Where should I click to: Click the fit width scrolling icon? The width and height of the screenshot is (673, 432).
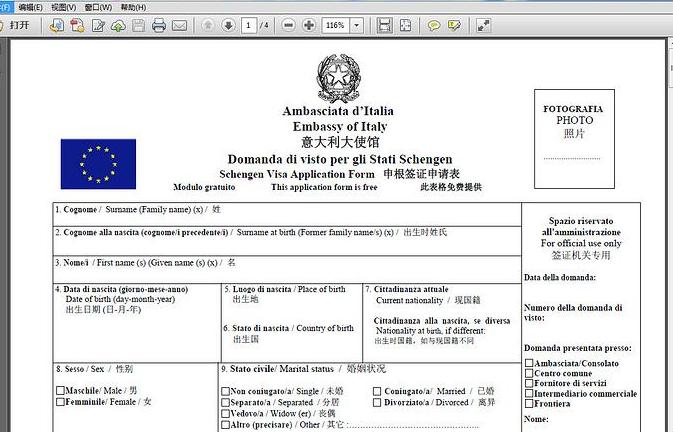coord(385,25)
